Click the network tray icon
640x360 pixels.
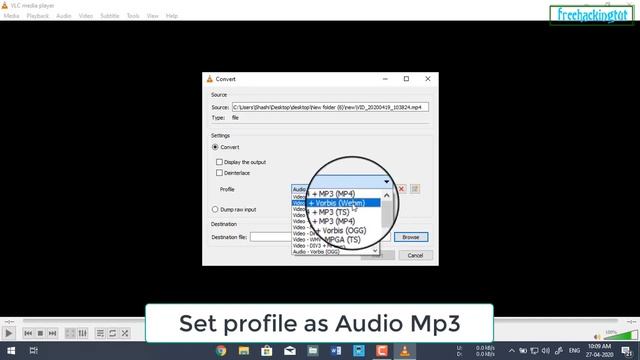pos(534,351)
